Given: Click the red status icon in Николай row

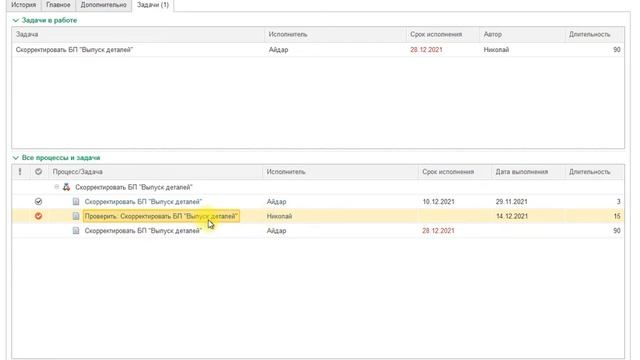Looking at the screenshot, I should 38,216.
